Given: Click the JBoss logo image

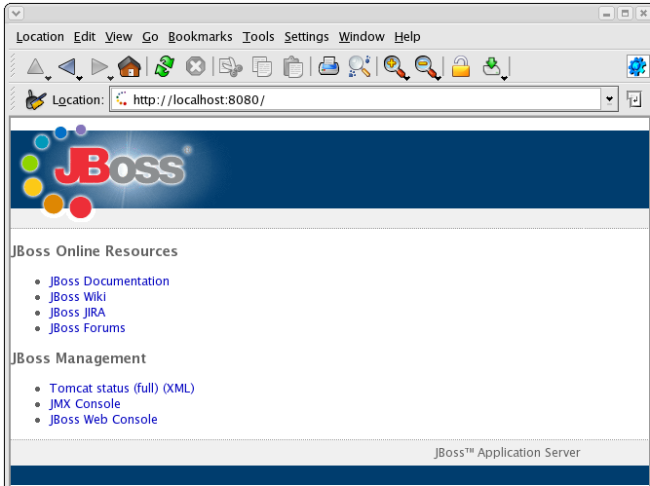Looking at the screenshot, I should coord(104,173).
